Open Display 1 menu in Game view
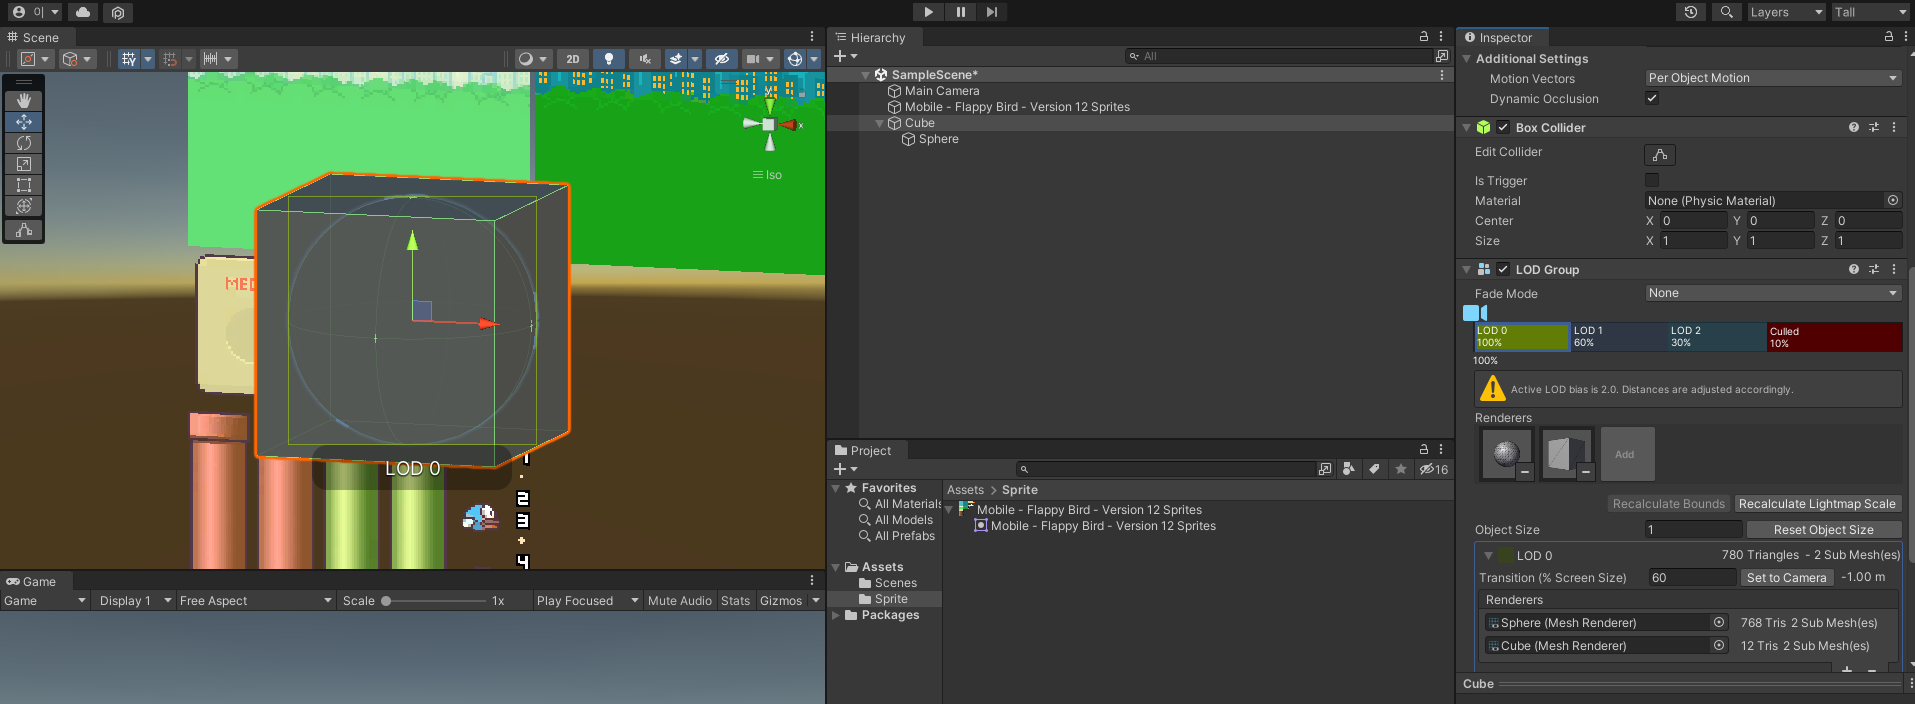The image size is (1915, 704). (133, 601)
